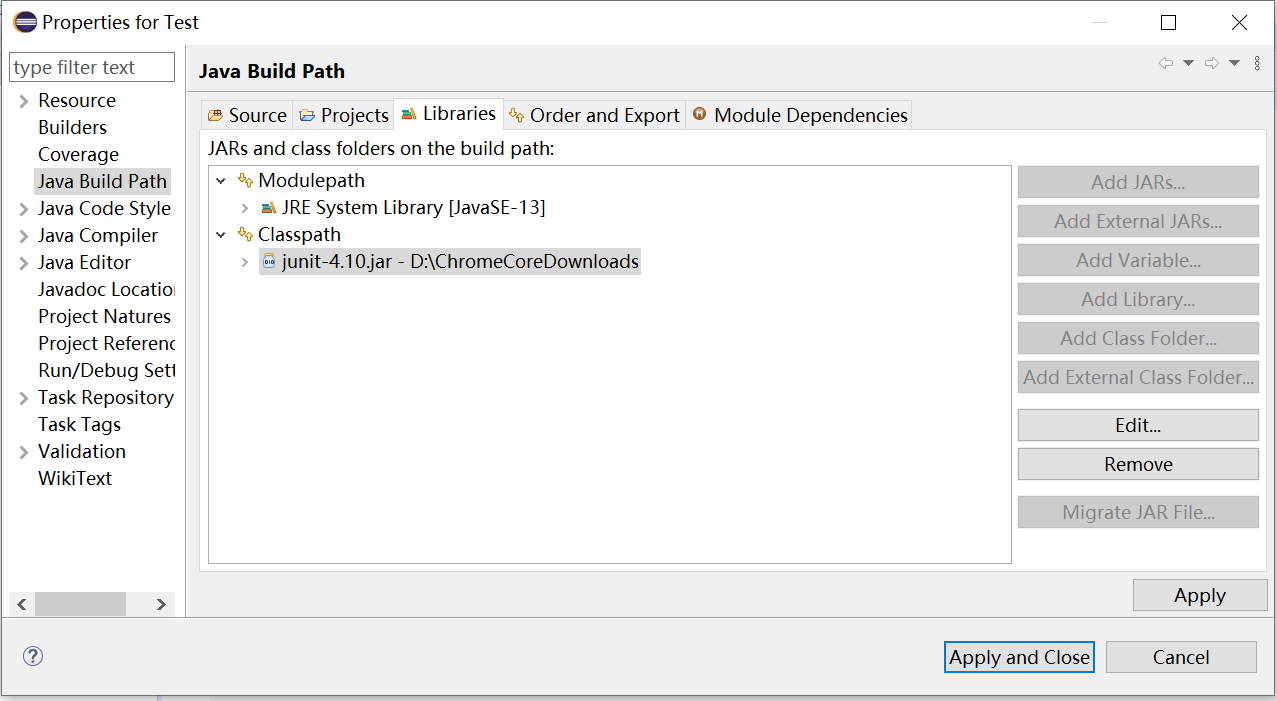
Task: Open the view menu three-dots icon
Action: (1257, 63)
